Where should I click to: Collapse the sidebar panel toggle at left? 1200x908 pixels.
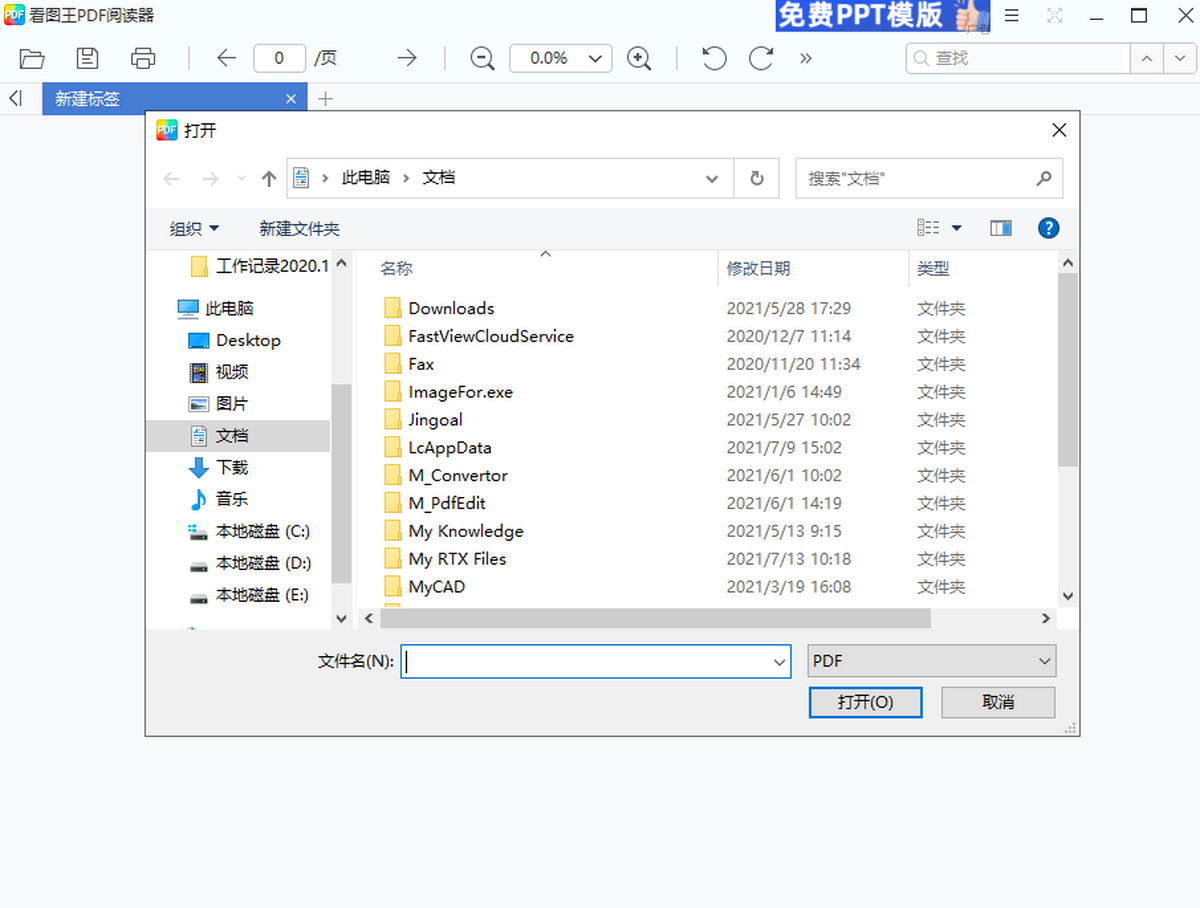(15, 98)
